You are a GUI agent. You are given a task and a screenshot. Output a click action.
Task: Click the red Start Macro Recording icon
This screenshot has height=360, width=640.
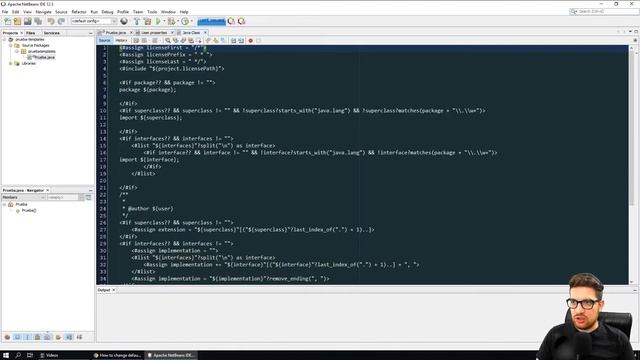click(x=251, y=40)
